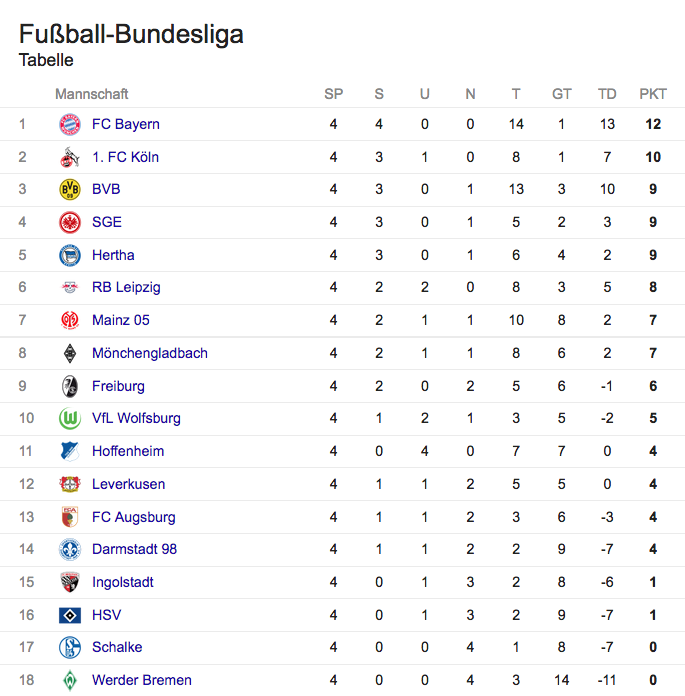
Task: Select the yellow BVB emblem
Action: click(70, 190)
